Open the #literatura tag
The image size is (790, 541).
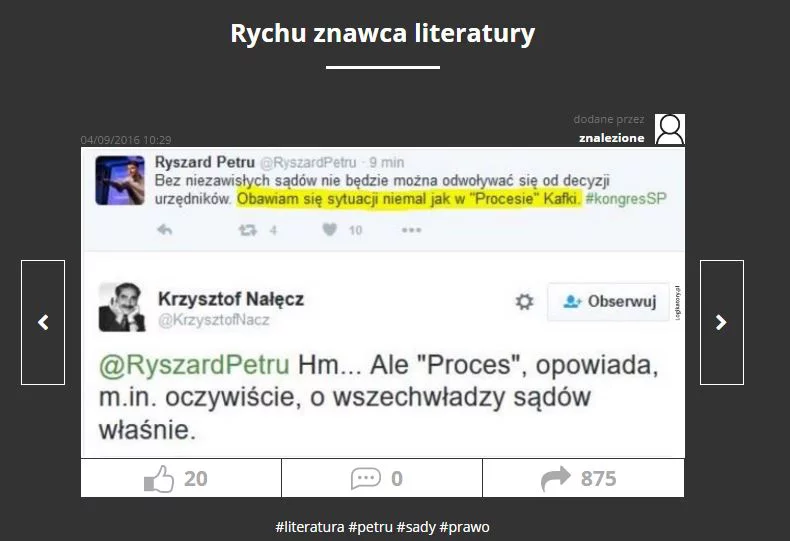pyautogui.click(x=310, y=527)
